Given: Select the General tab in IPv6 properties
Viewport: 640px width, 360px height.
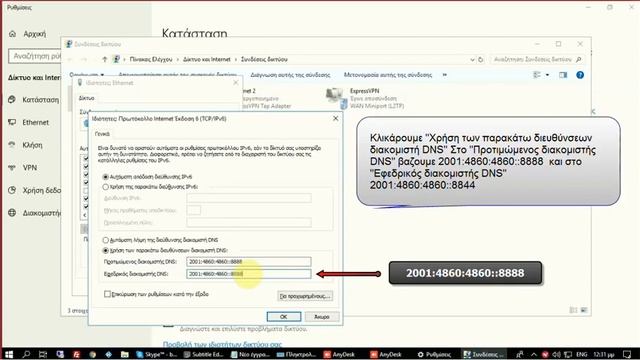Looking at the screenshot, I should pyautogui.click(x=102, y=134).
